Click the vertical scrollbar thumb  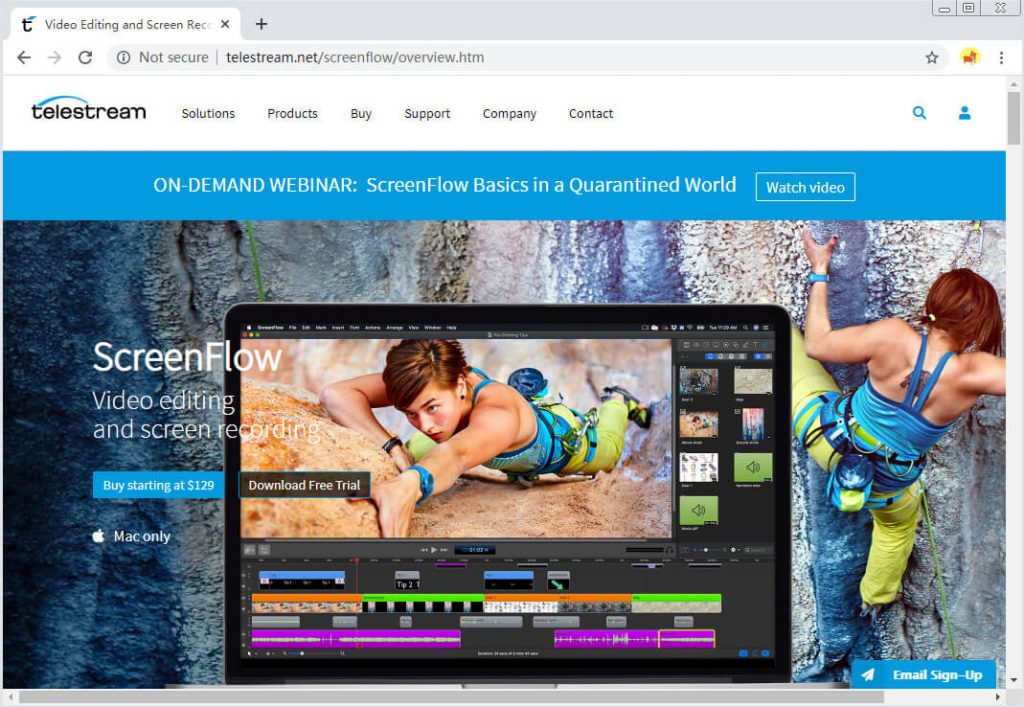tap(1014, 118)
